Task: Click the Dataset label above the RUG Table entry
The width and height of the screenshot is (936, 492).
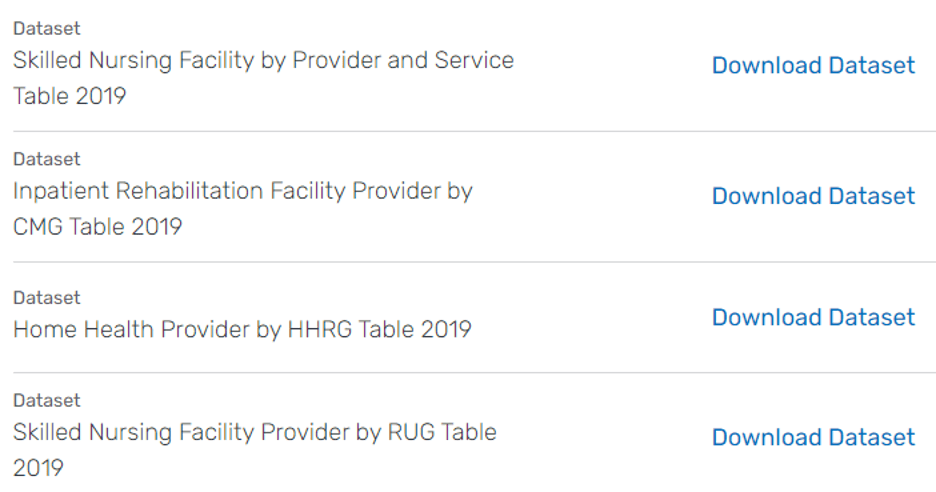Action: 47,400
